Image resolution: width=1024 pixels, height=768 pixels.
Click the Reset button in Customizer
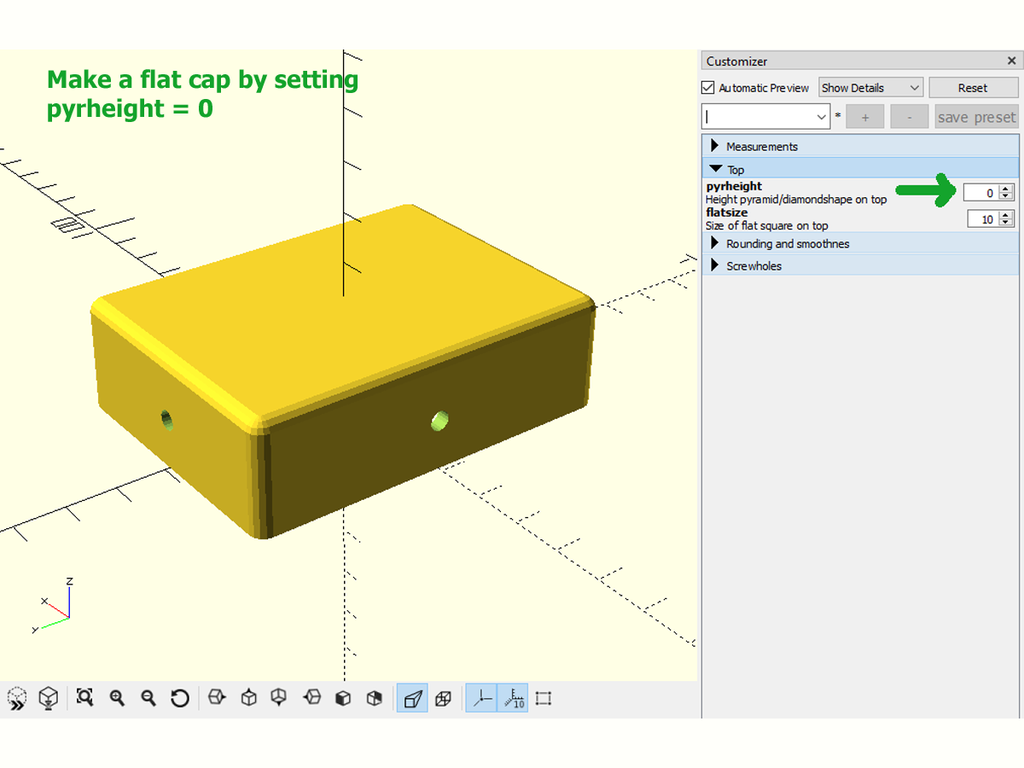(x=973, y=87)
